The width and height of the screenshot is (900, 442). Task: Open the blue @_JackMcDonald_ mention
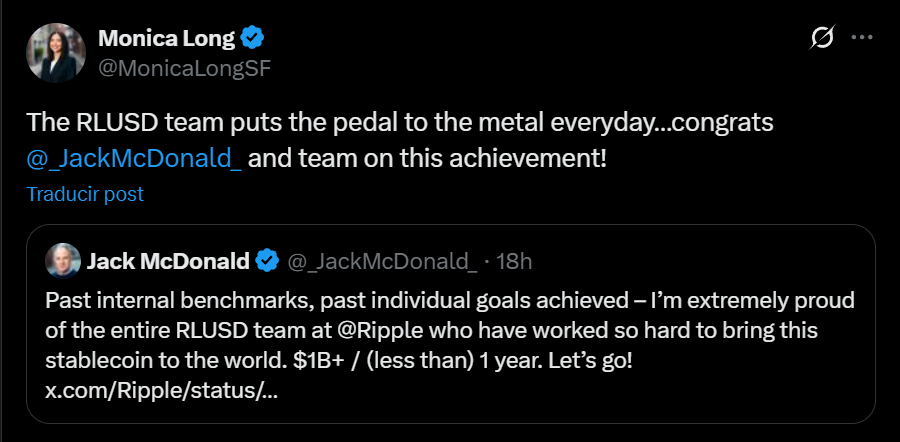(134, 157)
